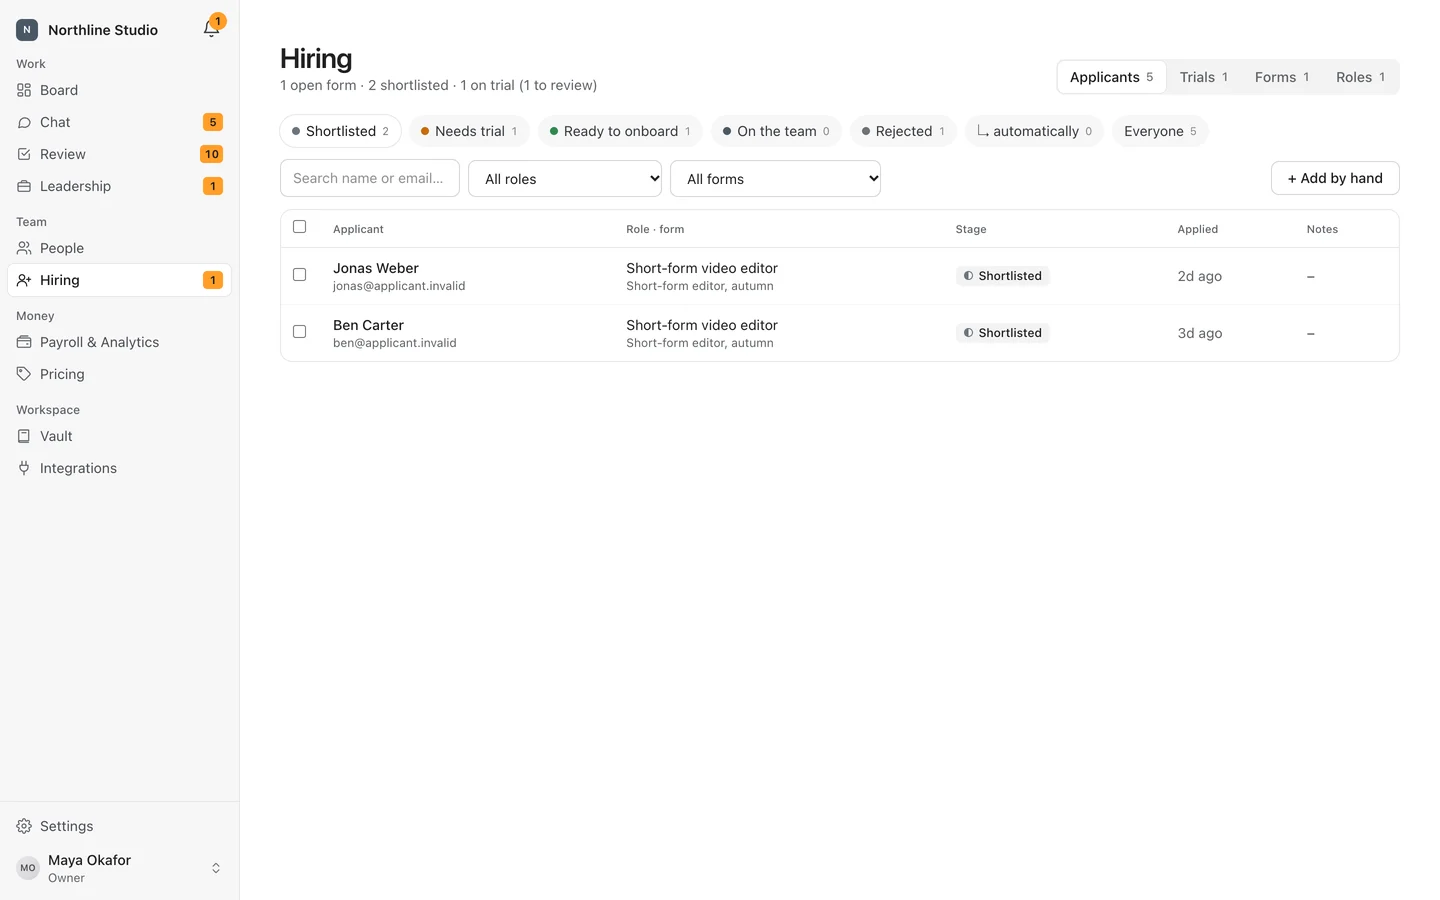Open applicant Jonas Weber

click(376, 268)
